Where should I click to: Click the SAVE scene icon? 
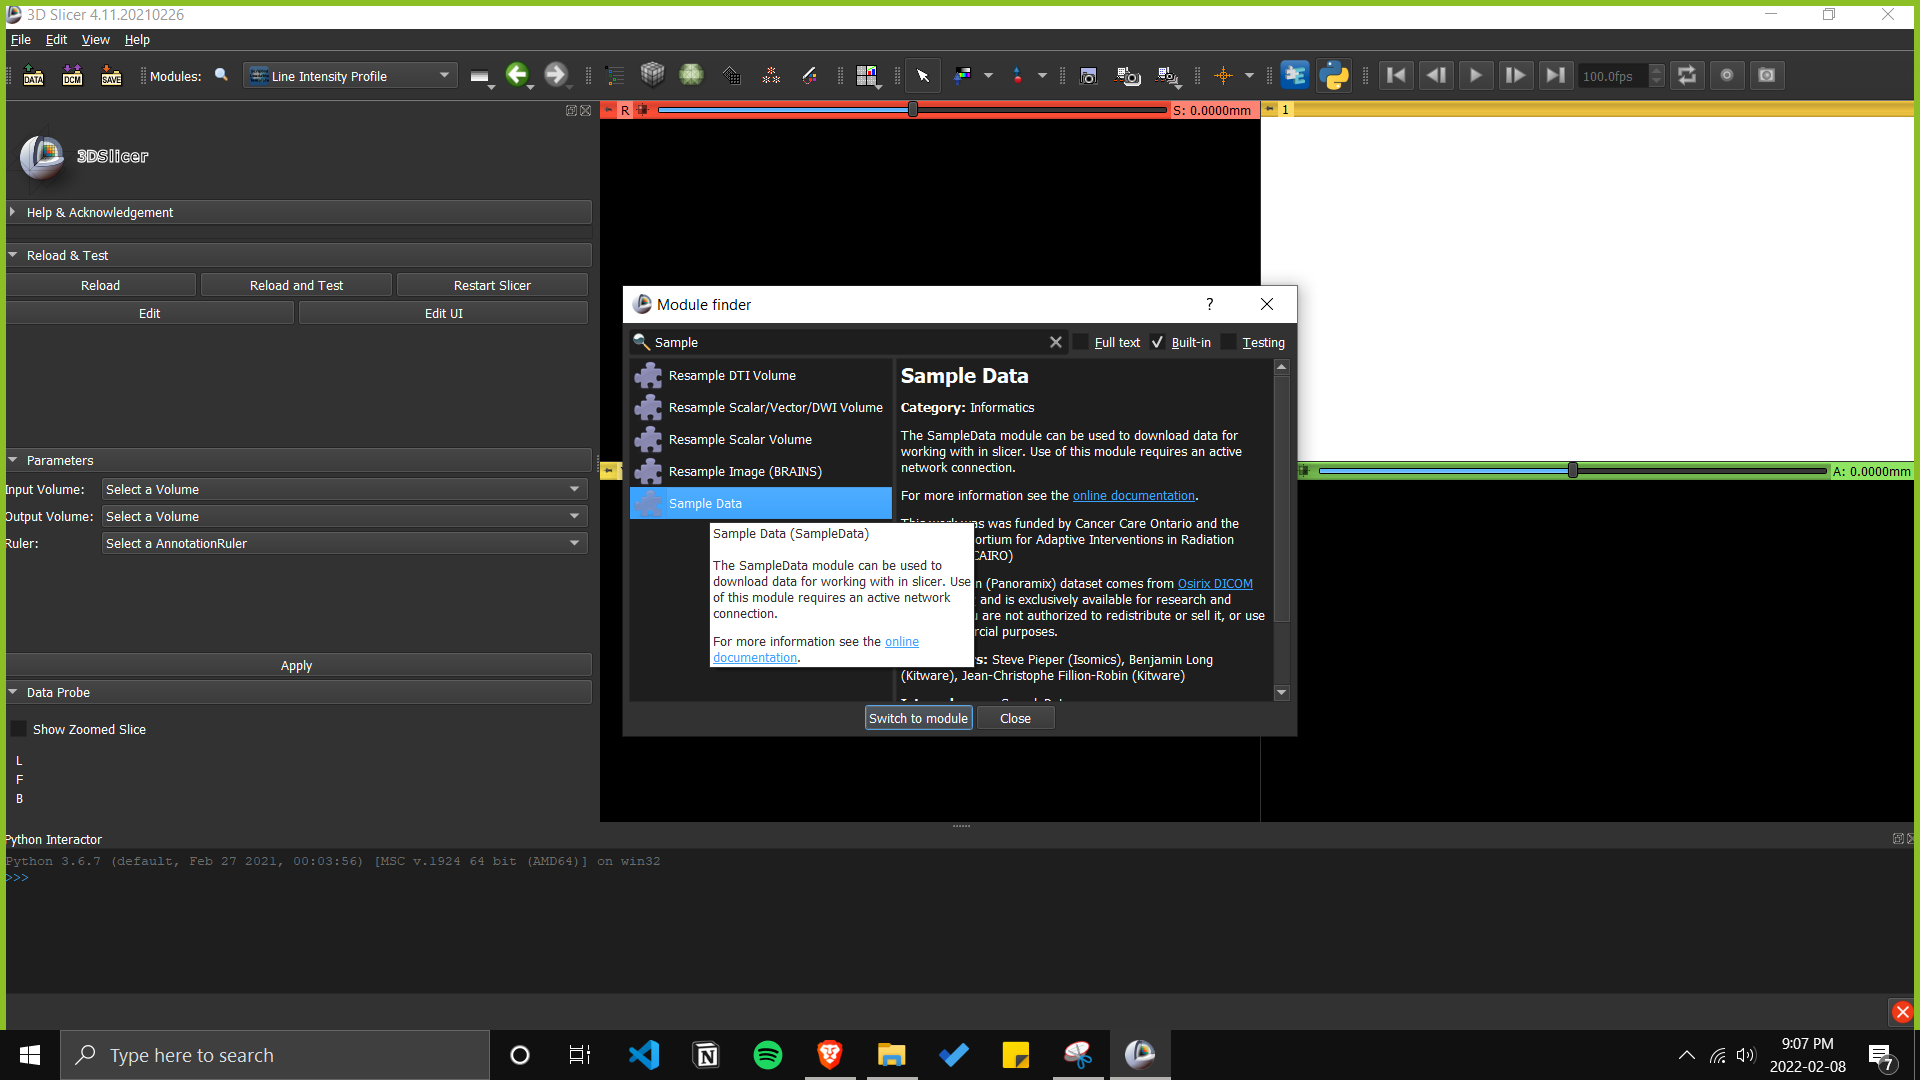pyautogui.click(x=111, y=76)
